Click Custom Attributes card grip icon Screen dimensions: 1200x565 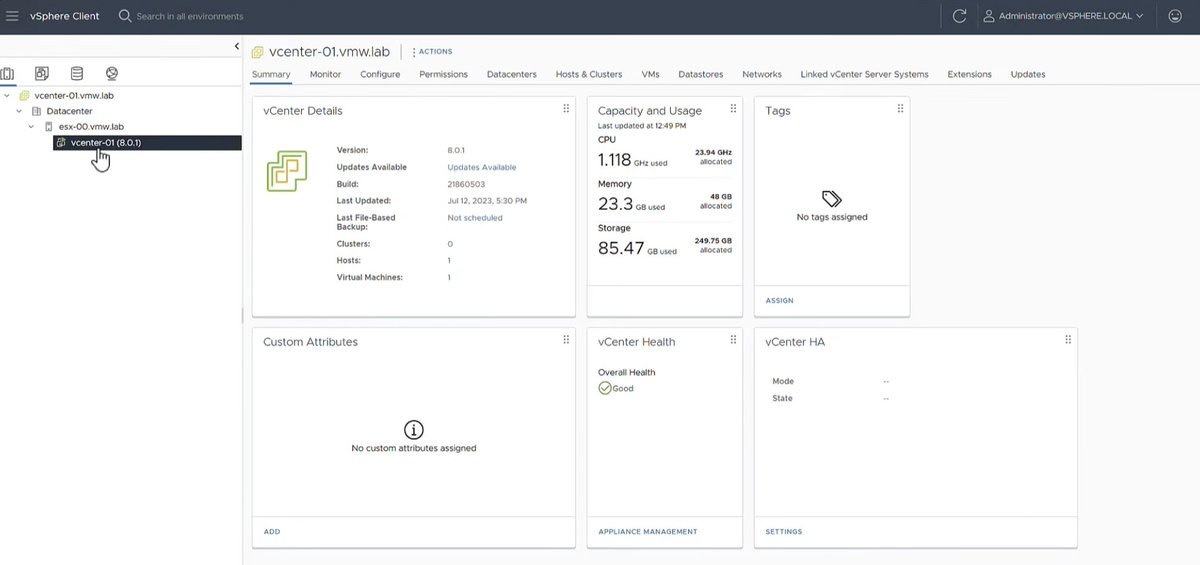point(566,340)
